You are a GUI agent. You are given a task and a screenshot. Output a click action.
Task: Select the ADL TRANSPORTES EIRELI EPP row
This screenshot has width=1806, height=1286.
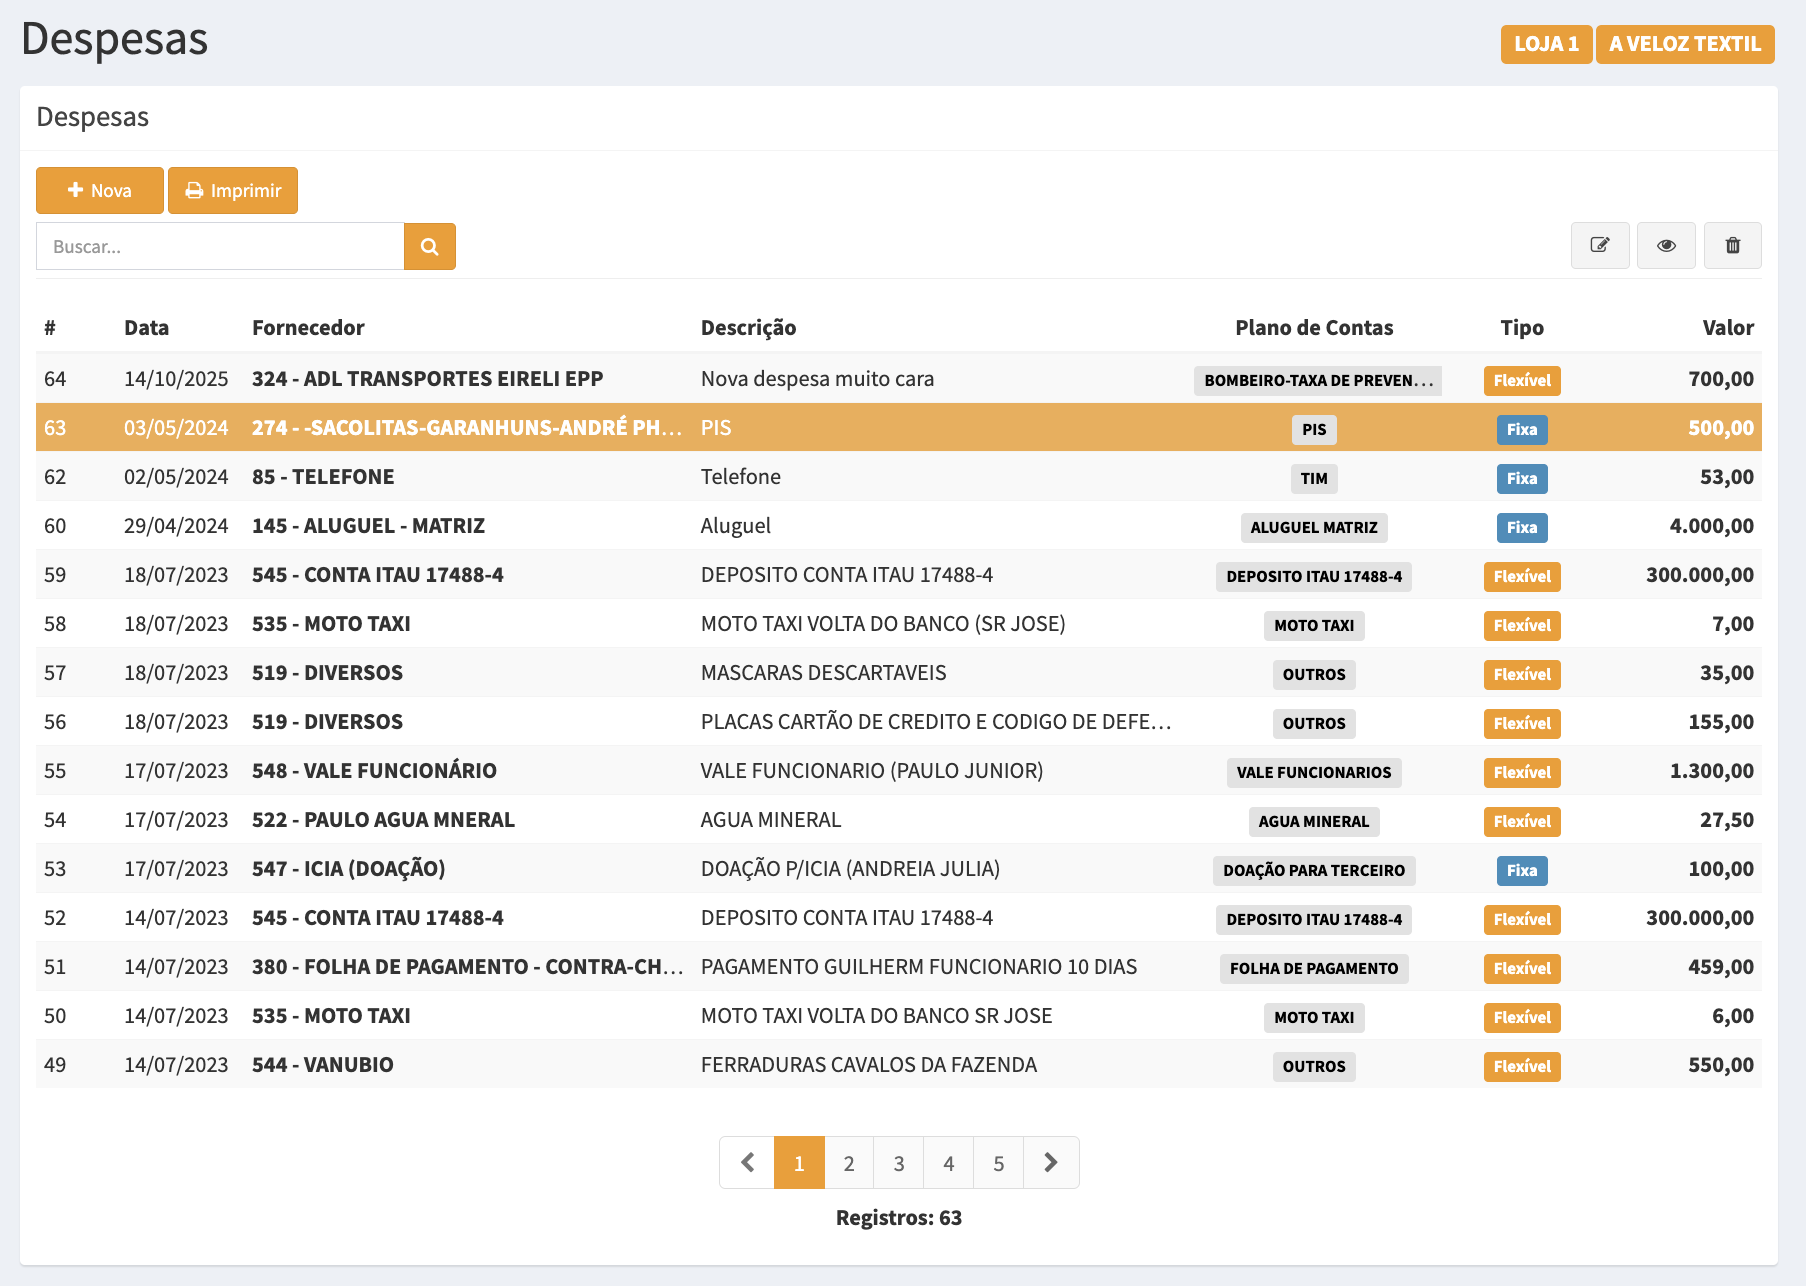[427, 379]
